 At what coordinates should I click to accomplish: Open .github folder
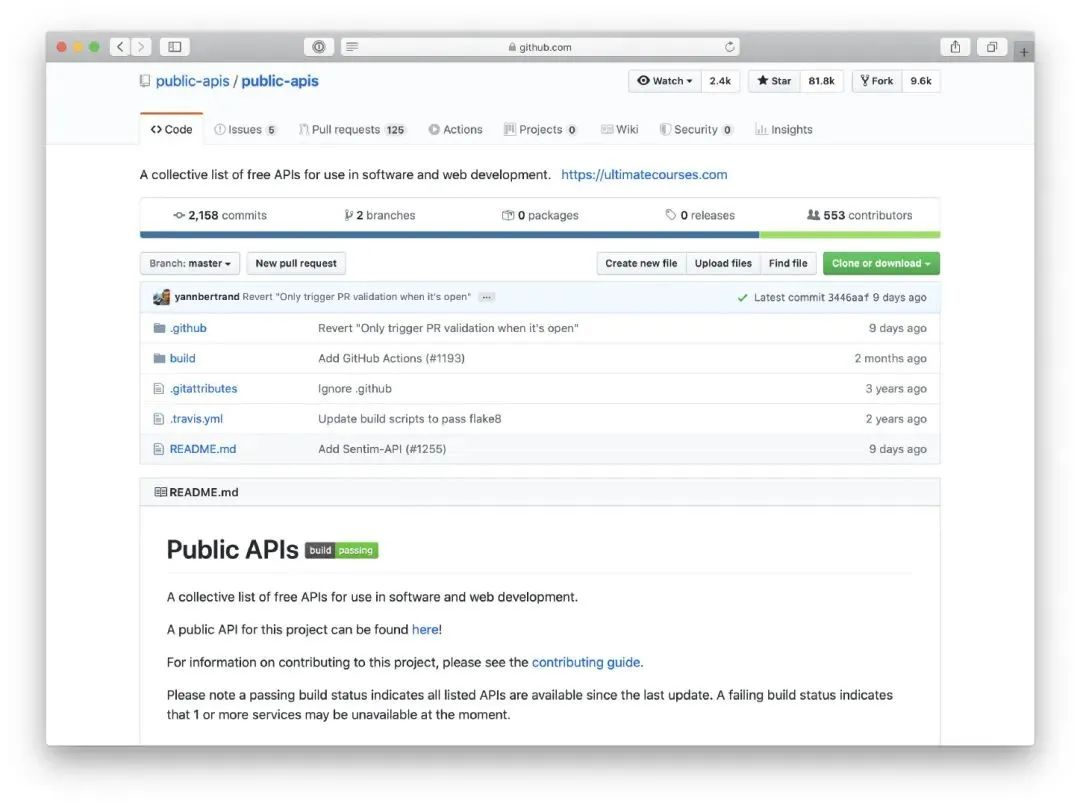(x=188, y=328)
